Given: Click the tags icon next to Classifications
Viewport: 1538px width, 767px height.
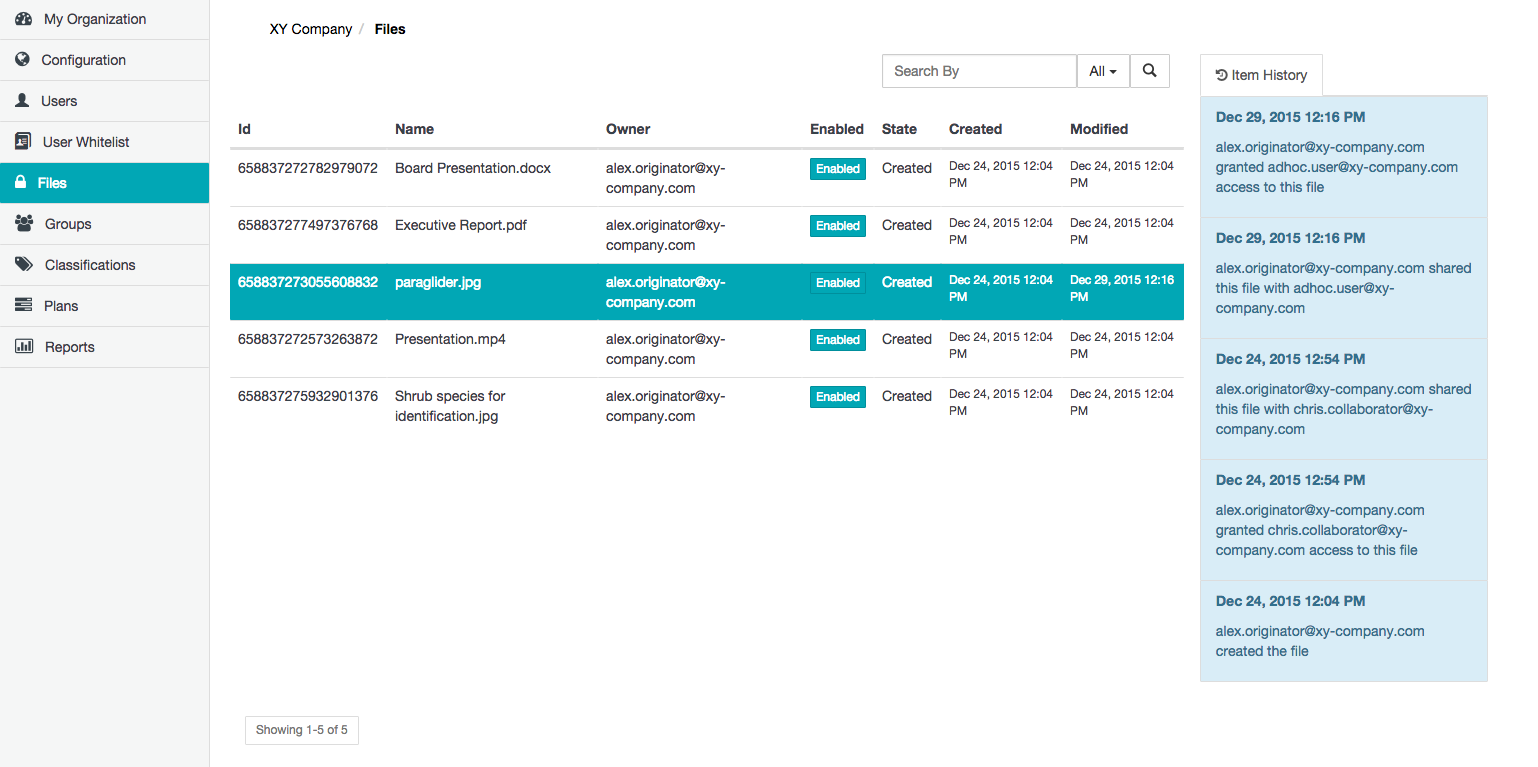Looking at the screenshot, I should [x=24, y=265].
